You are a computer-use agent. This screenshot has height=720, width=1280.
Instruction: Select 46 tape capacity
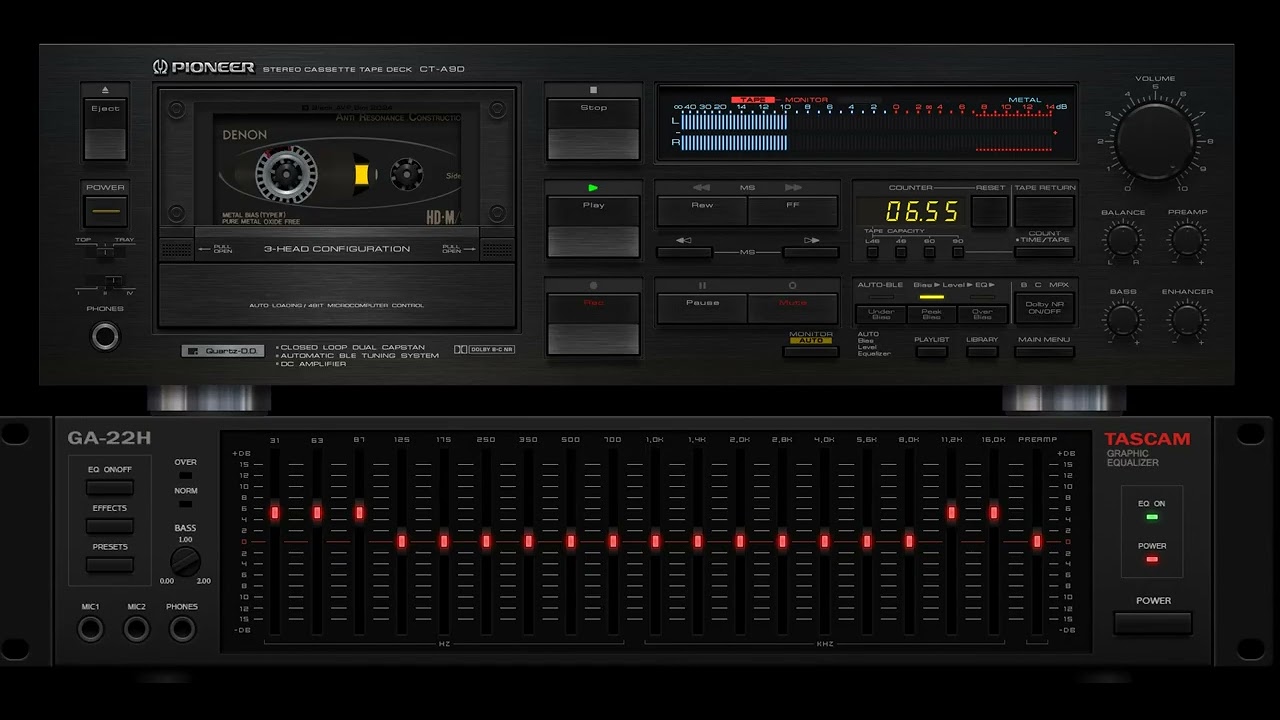(x=901, y=252)
